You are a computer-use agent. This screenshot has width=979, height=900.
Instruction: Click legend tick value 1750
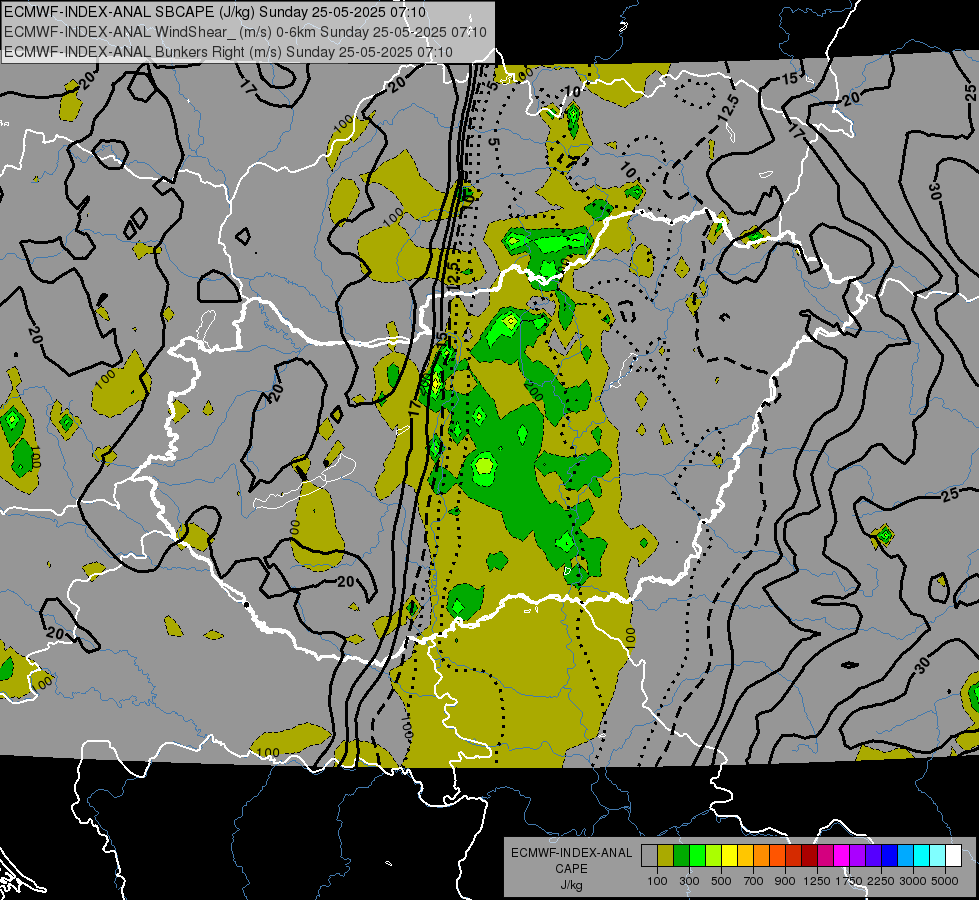tap(850, 881)
